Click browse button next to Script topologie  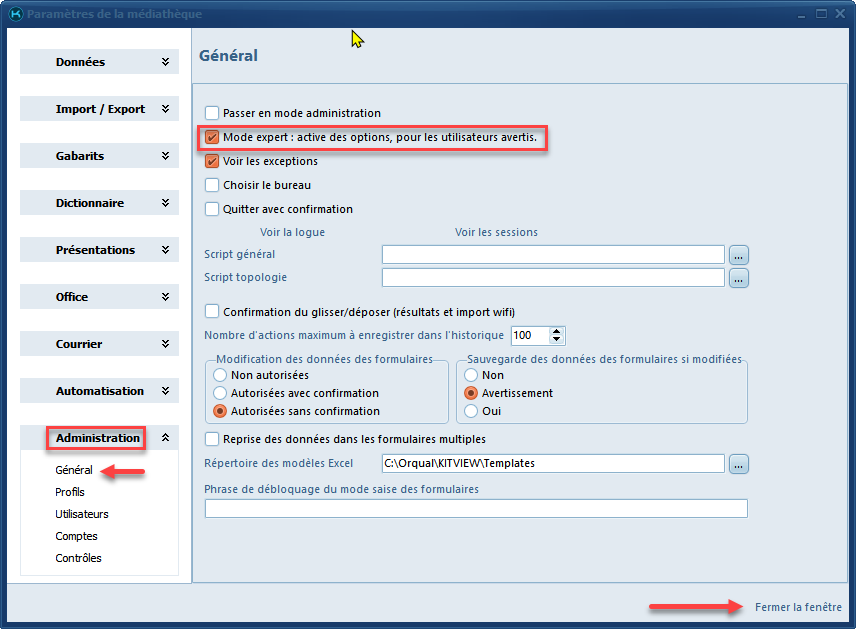coord(739,278)
